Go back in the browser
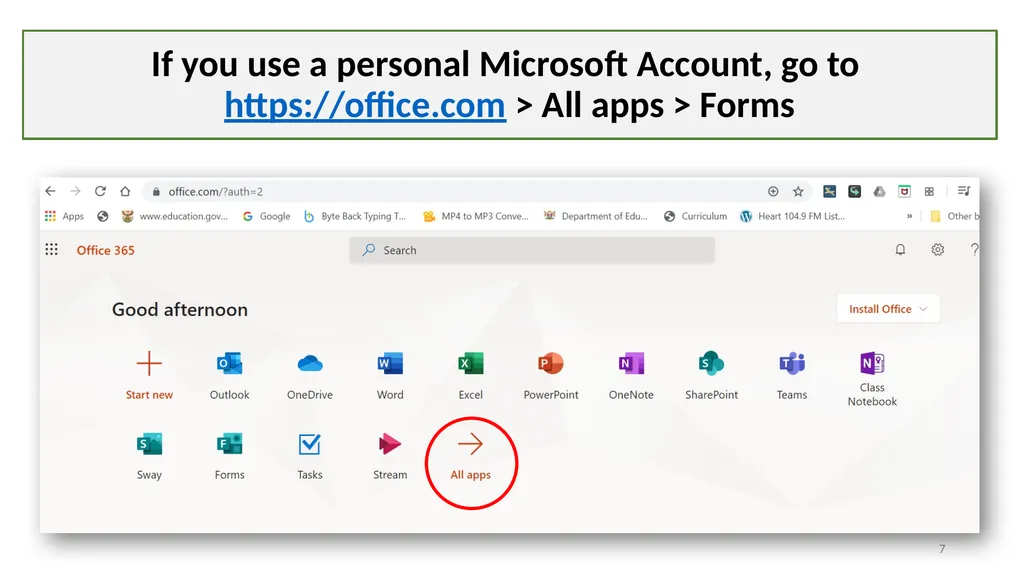This screenshot has width=1024, height=575. (x=50, y=191)
